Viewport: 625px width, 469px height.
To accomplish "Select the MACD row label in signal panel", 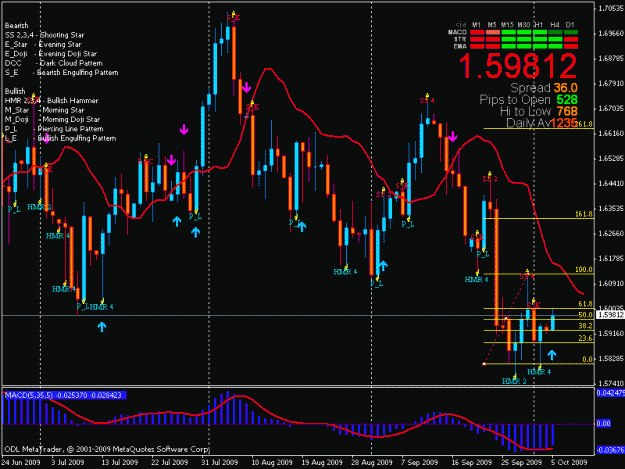I will 458,32.
